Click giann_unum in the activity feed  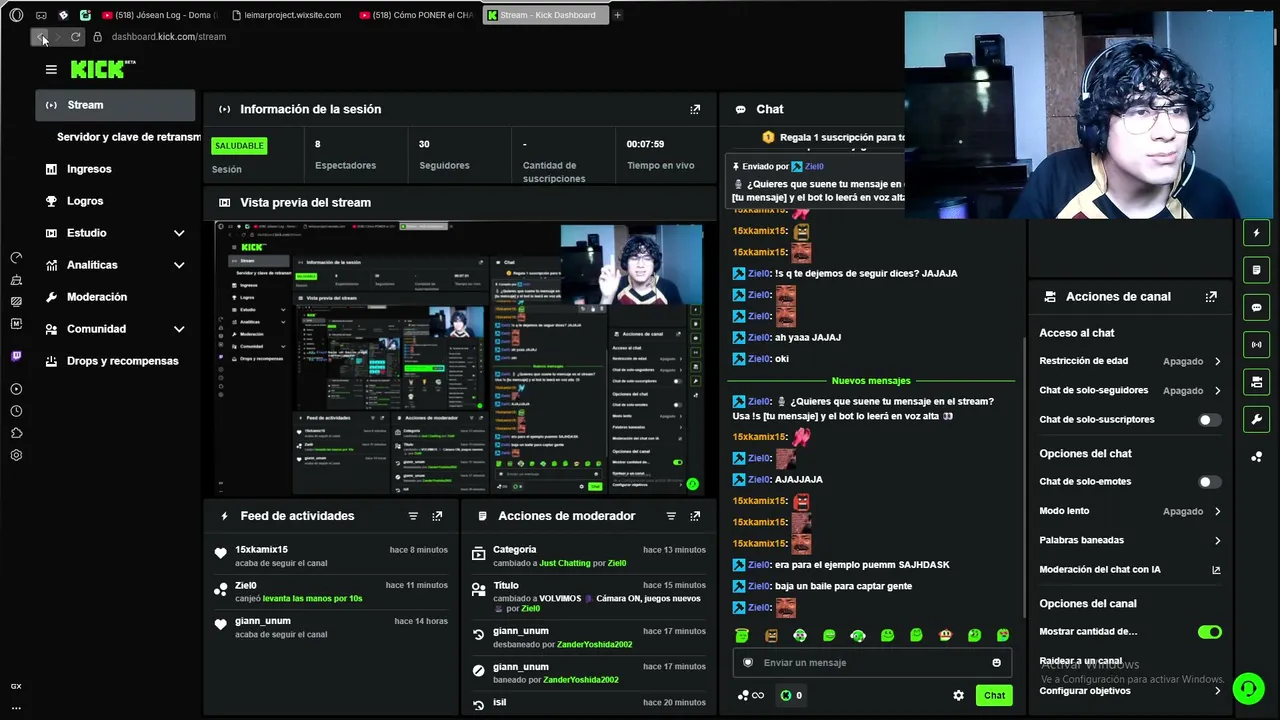(x=263, y=621)
